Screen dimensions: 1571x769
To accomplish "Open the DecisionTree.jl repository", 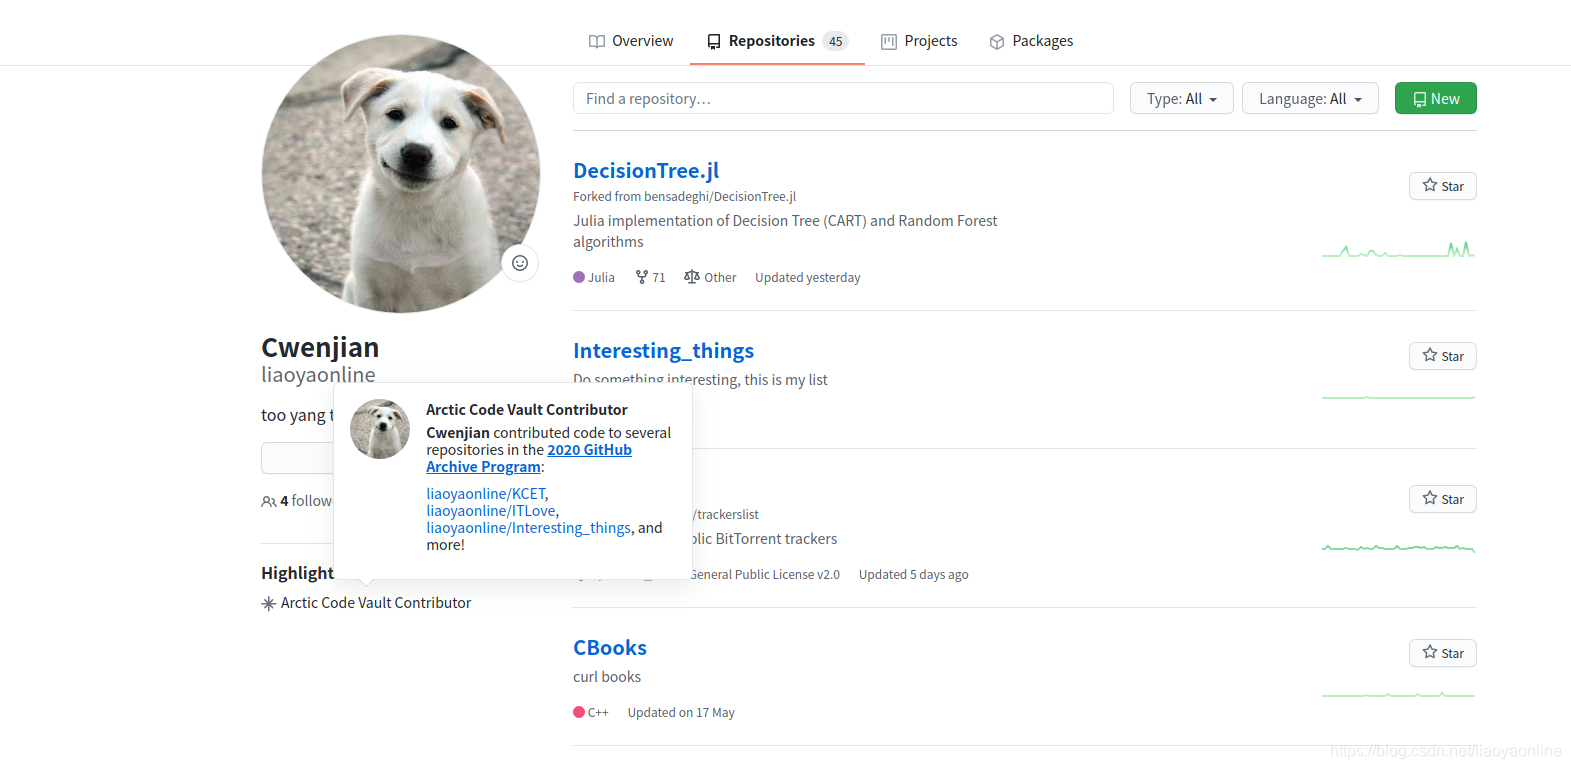I will (646, 171).
